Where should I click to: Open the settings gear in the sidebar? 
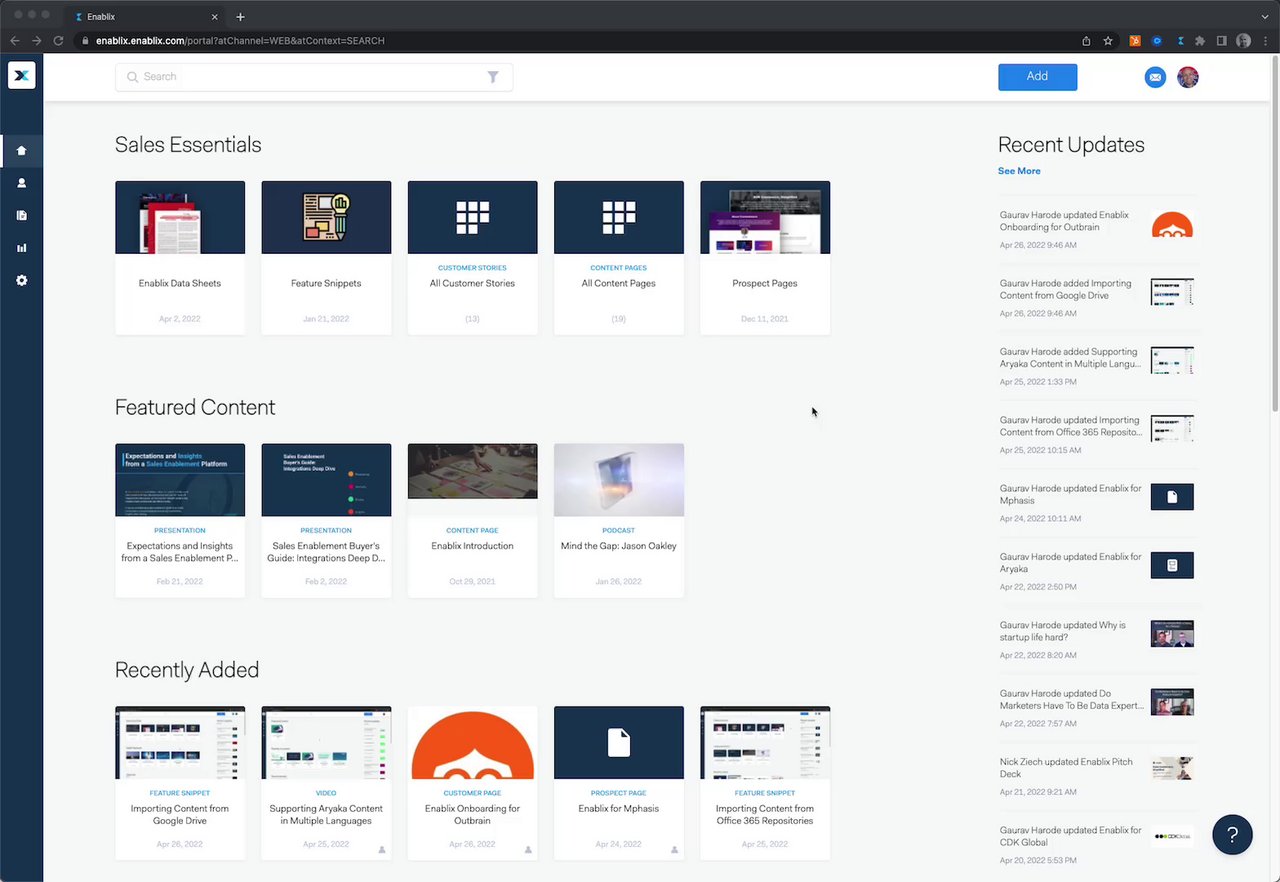click(22, 281)
